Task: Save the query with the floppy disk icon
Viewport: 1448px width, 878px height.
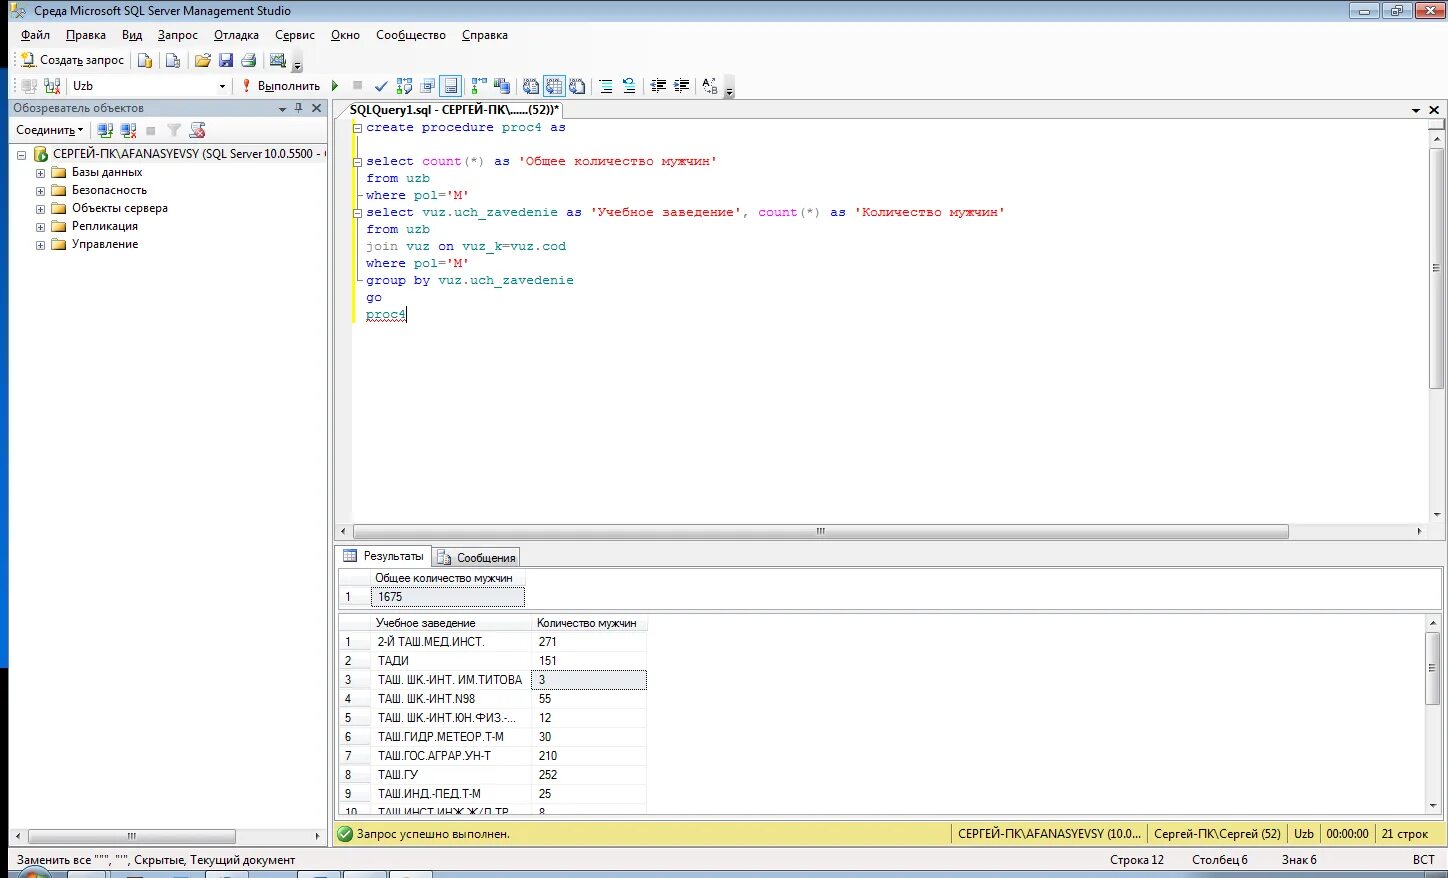Action: (226, 60)
